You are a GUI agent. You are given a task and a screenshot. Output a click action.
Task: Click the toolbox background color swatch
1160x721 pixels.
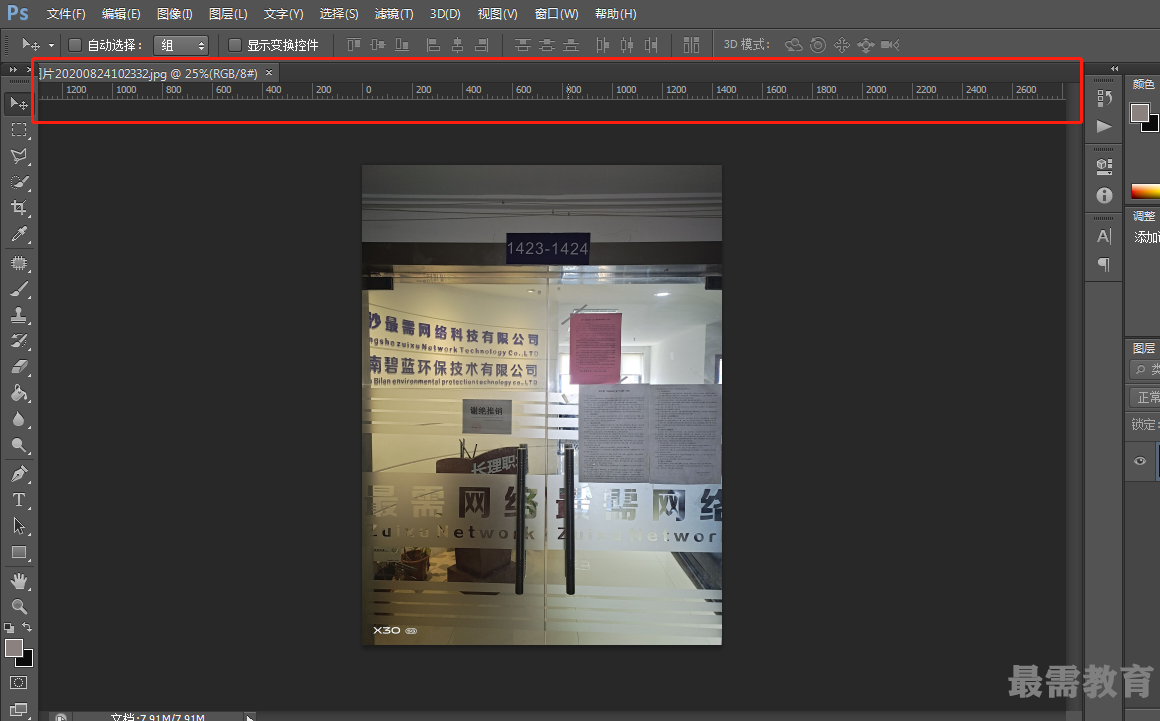[x=27, y=660]
